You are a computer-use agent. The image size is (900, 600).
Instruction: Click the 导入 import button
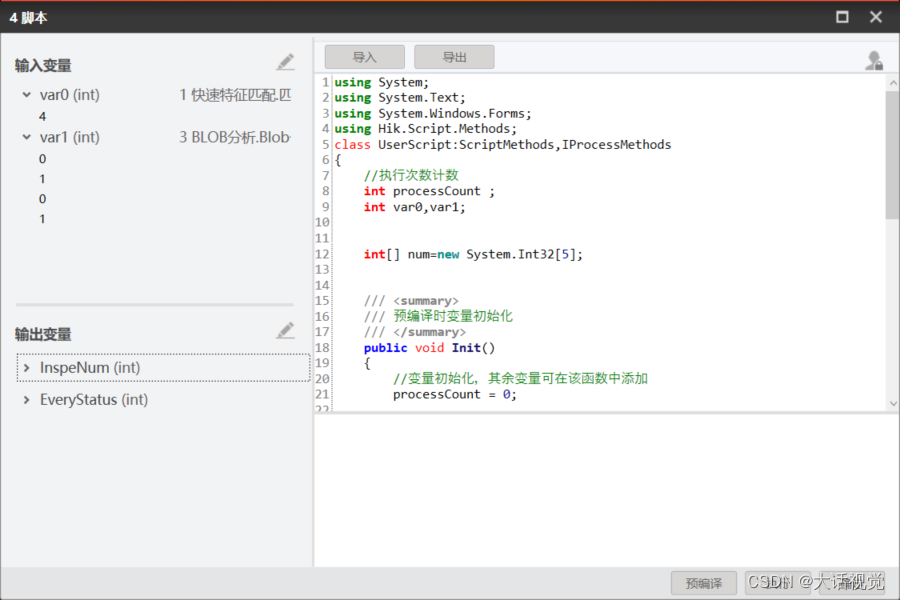tap(364, 57)
